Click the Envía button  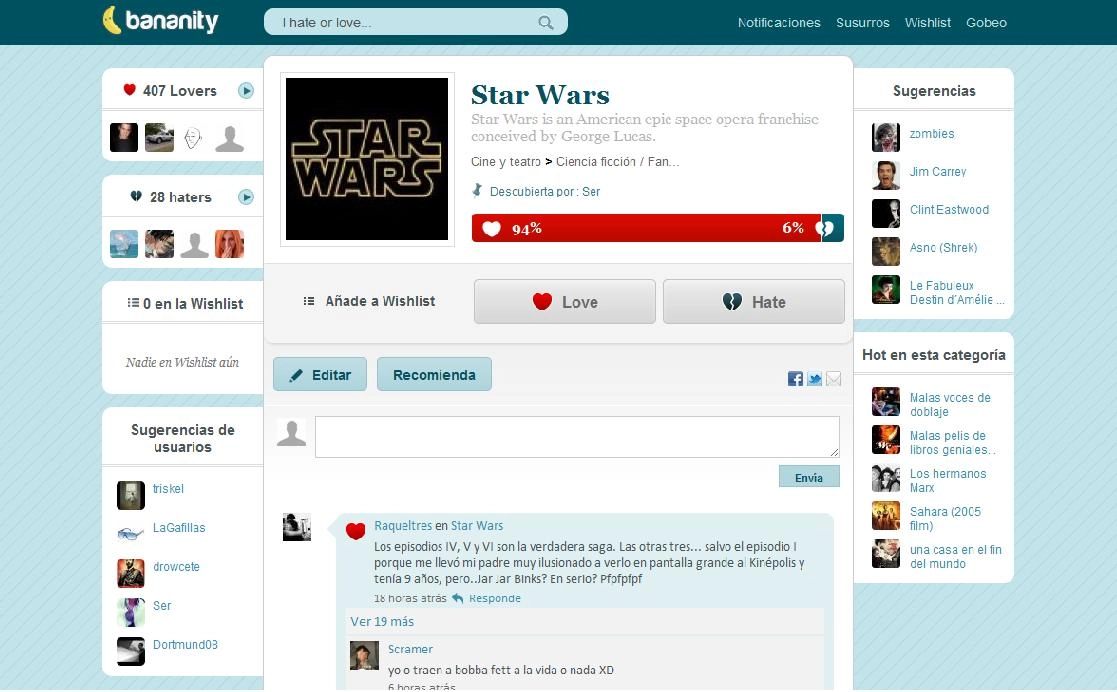(809, 477)
